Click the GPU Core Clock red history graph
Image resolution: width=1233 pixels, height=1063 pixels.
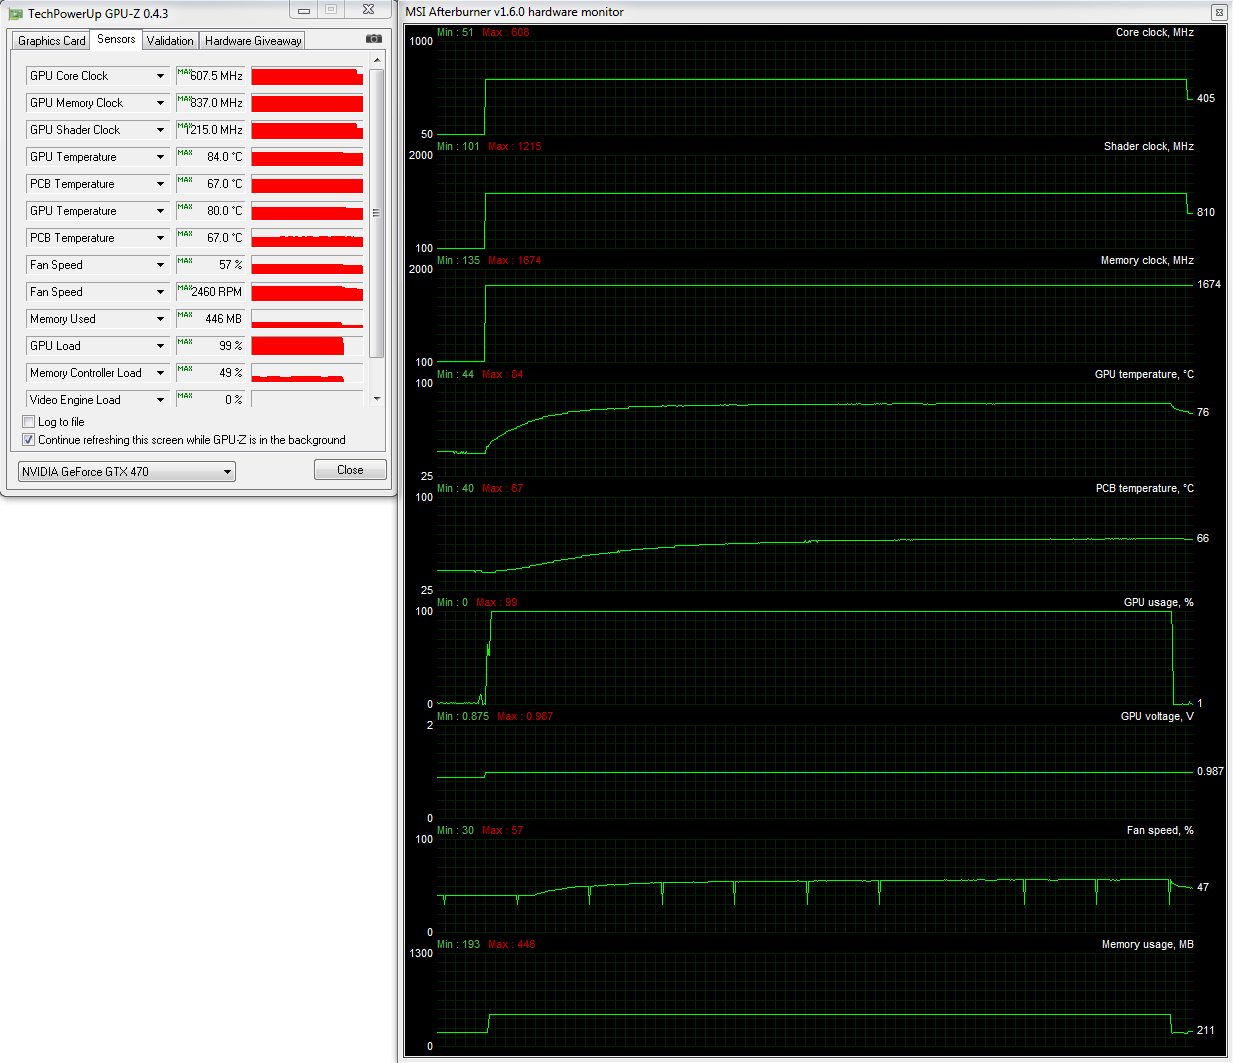pyautogui.click(x=307, y=76)
